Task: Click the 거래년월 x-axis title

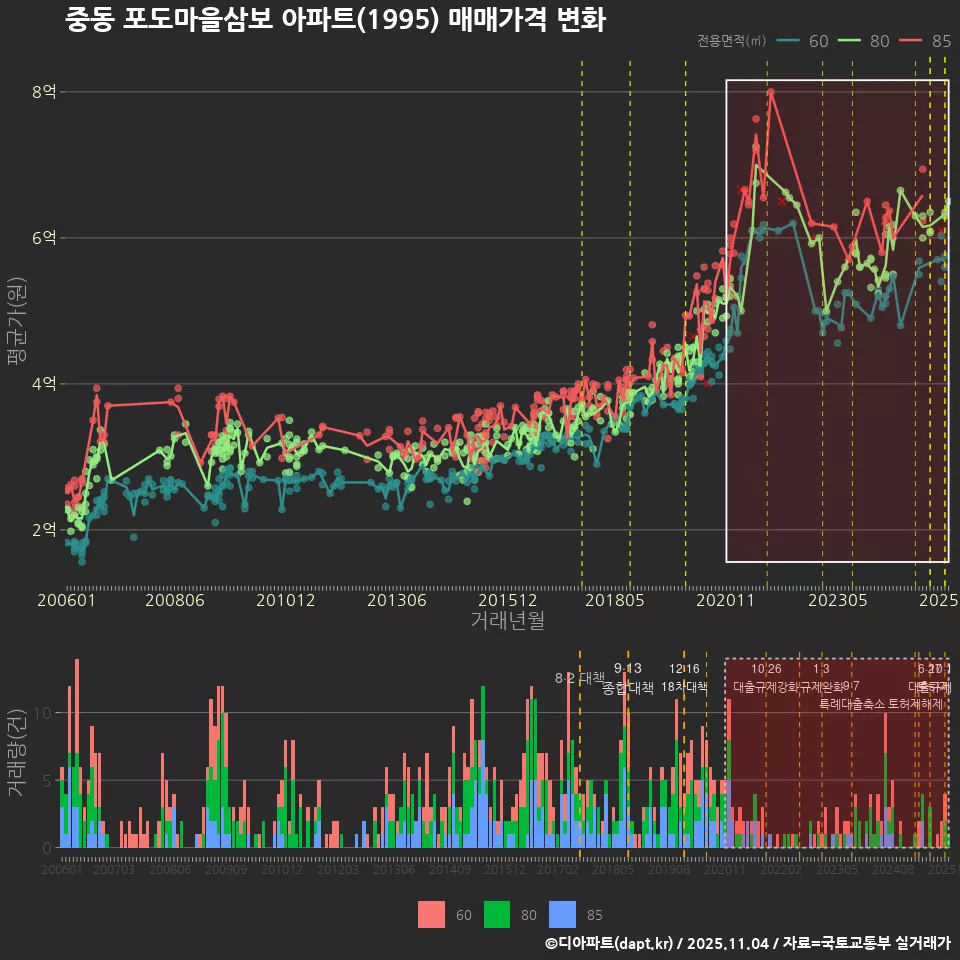Action: click(x=507, y=620)
